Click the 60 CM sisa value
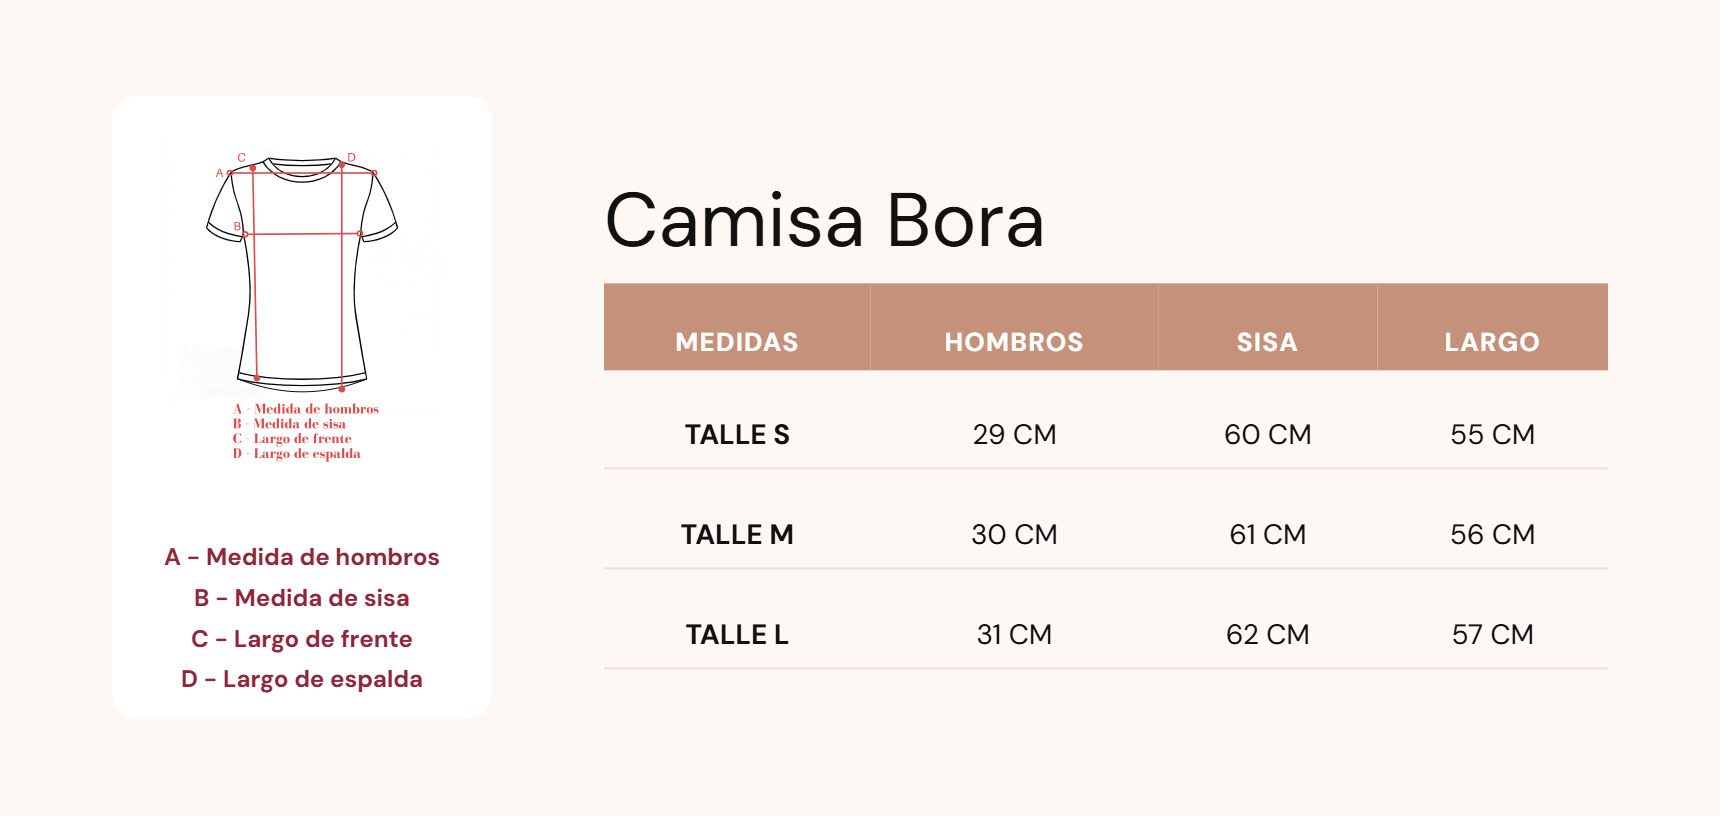This screenshot has height=816, width=1720. click(1267, 434)
